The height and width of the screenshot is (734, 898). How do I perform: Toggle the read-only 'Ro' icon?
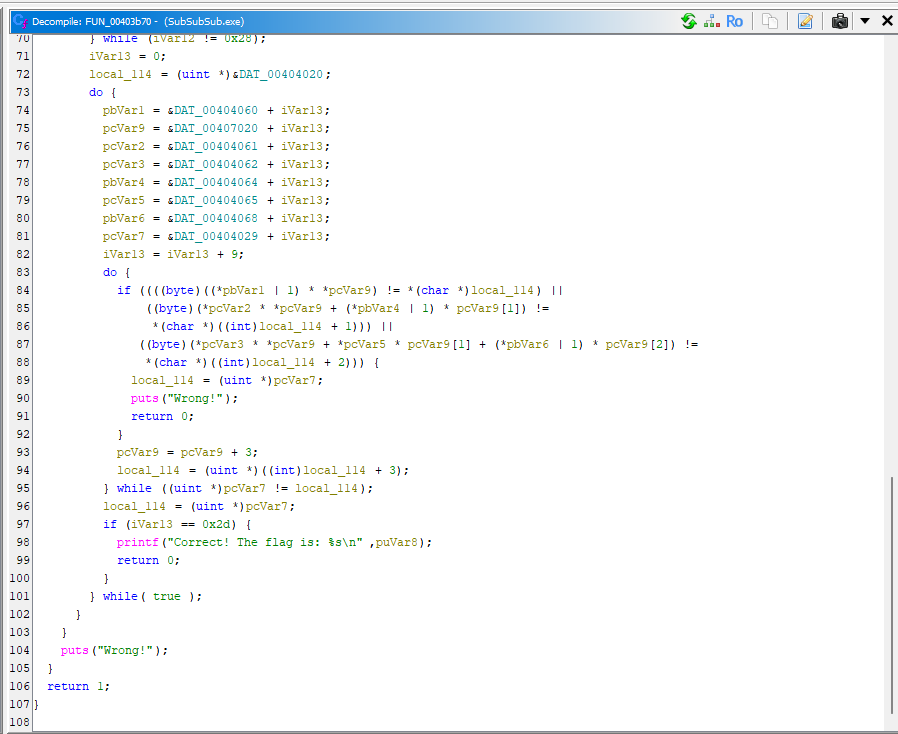(x=734, y=21)
